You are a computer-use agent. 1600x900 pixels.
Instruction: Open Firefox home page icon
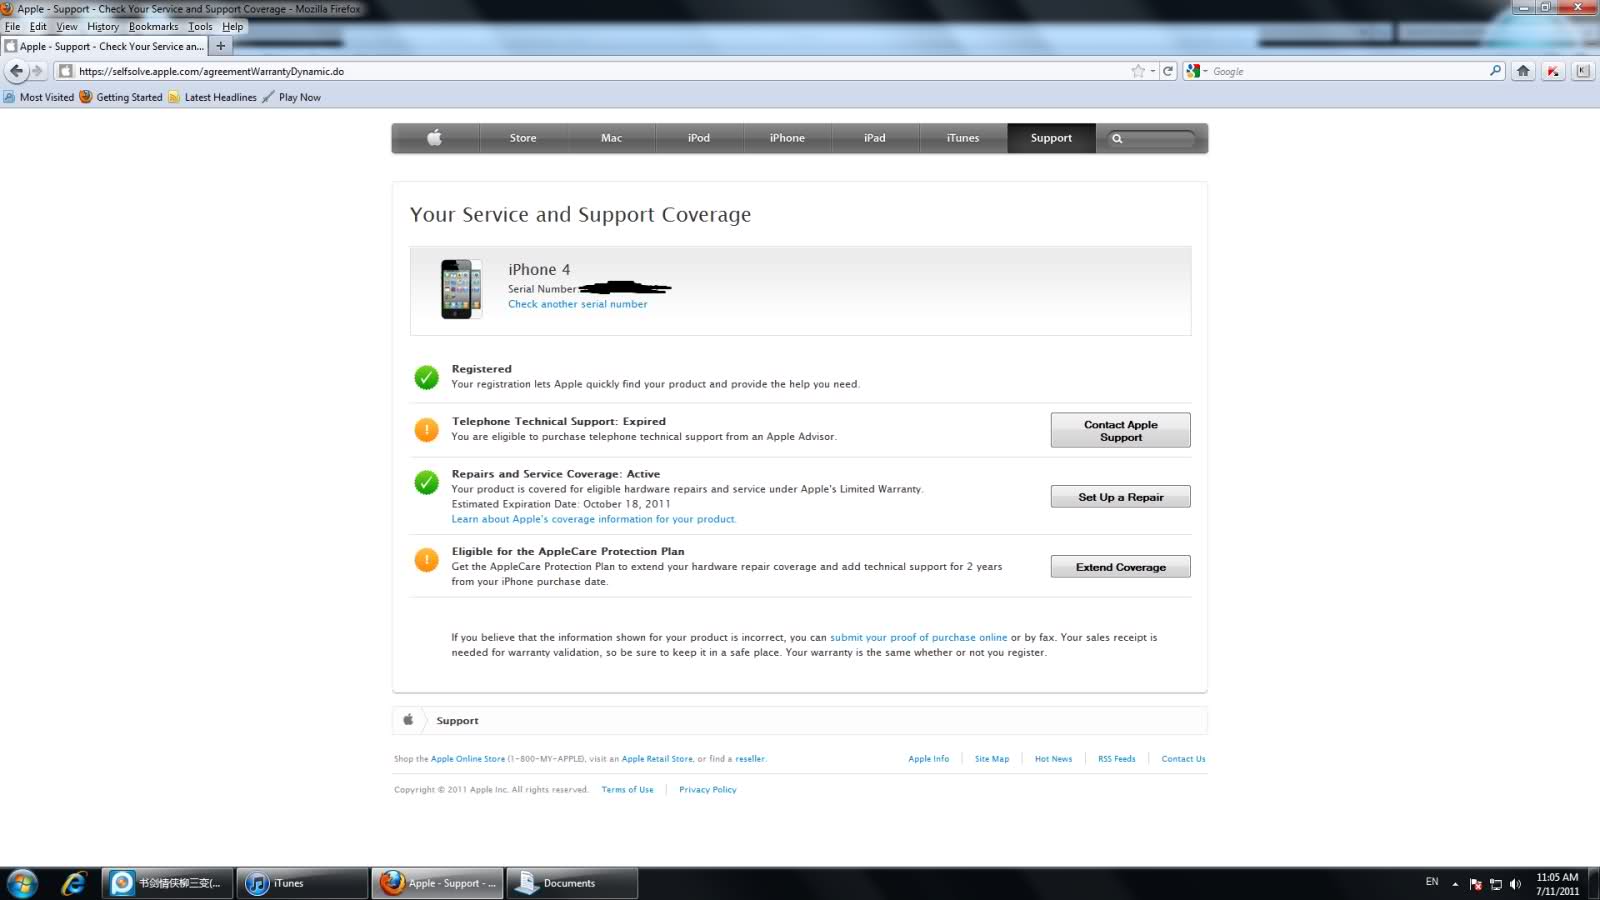tap(1523, 71)
